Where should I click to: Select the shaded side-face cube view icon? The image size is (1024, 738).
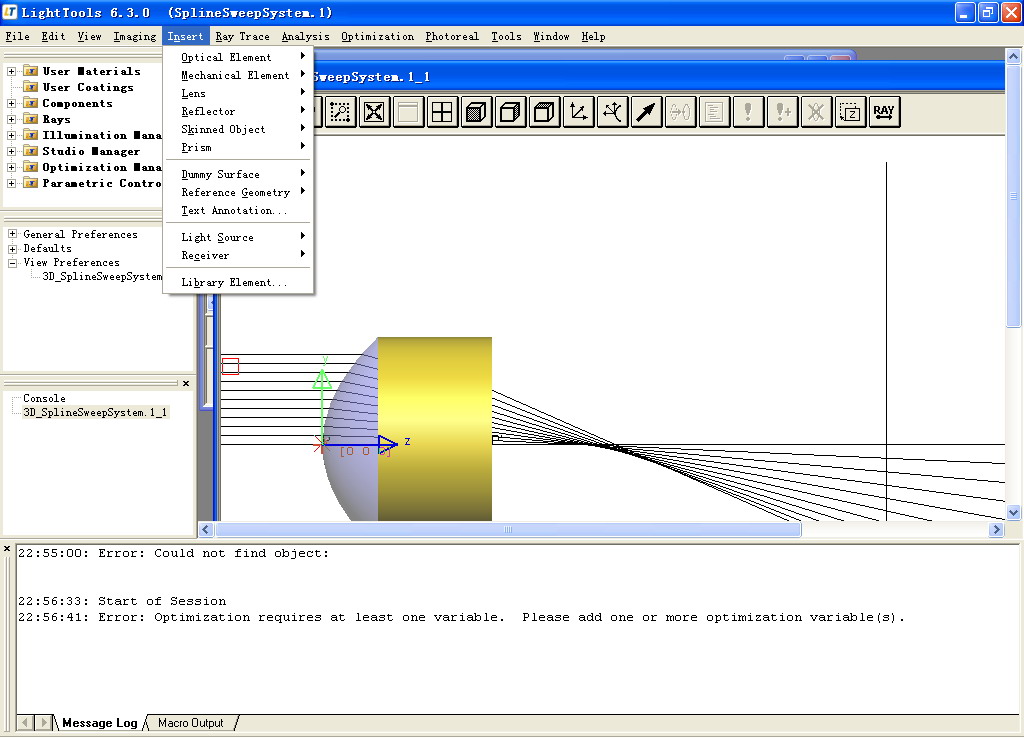tap(510, 112)
